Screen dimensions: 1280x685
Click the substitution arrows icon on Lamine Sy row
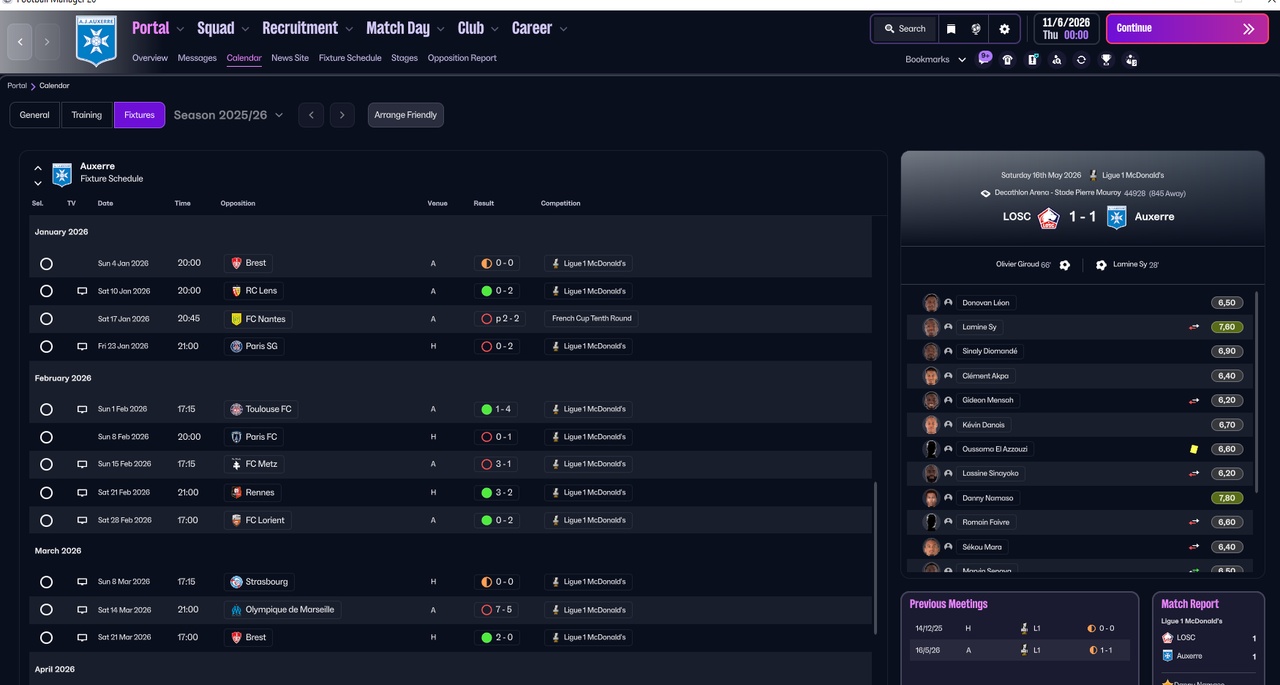(1193, 327)
